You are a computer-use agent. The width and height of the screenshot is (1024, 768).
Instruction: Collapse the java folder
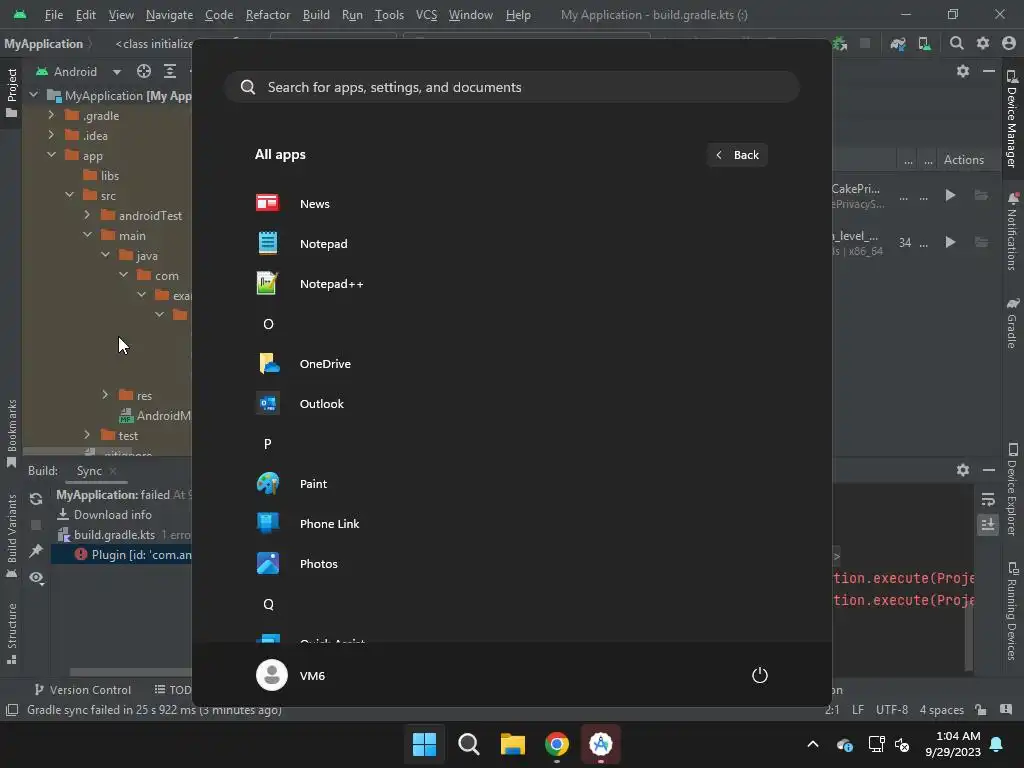[x=105, y=255]
